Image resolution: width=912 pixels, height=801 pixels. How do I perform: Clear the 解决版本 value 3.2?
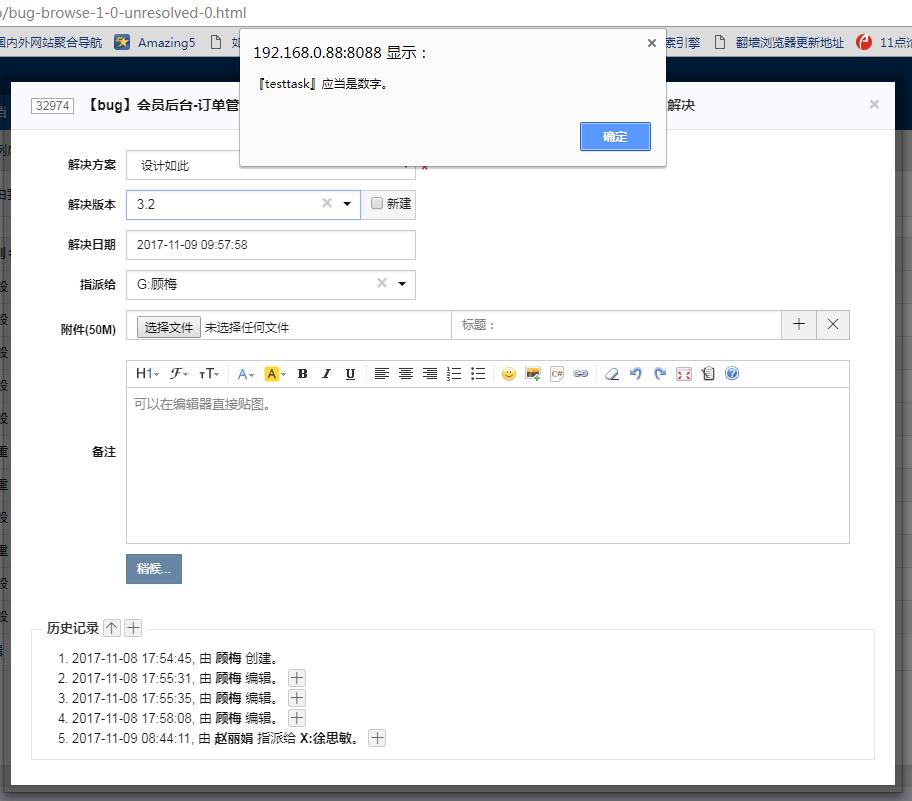pyautogui.click(x=327, y=203)
